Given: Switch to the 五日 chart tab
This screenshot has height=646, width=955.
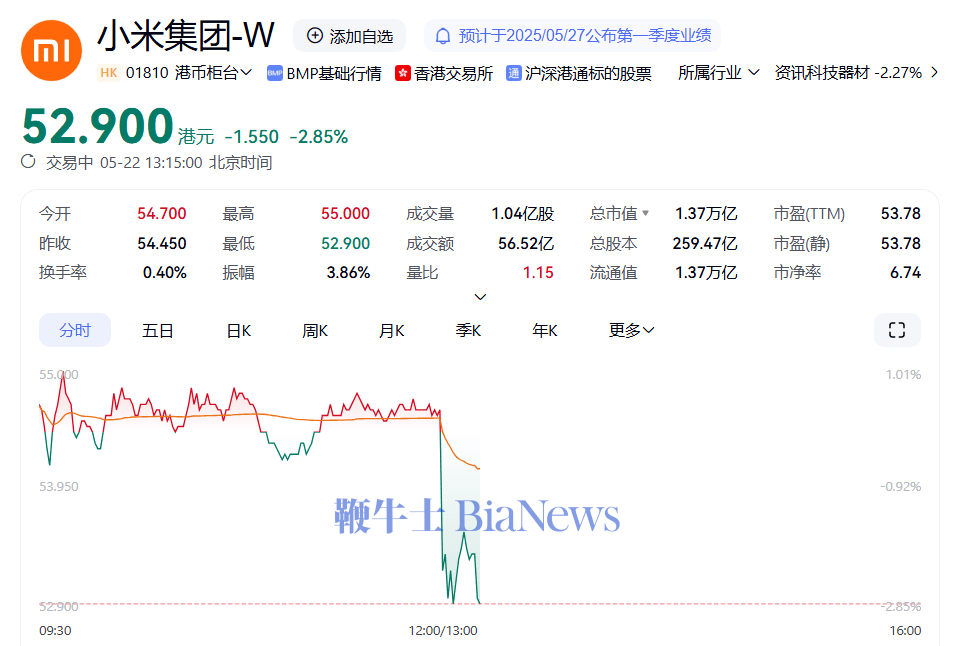Looking at the screenshot, I should (x=158, y=331).
